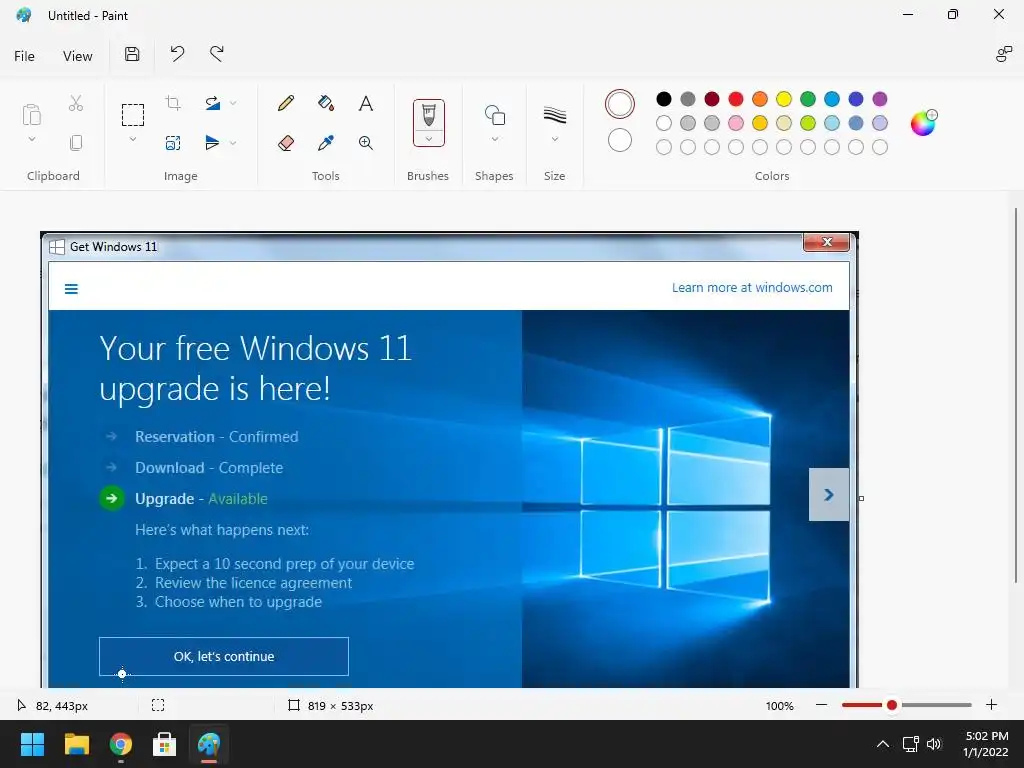Screen dimensions: 1024x768
Task: Select the Eraser tool
Action: (x=285, y=142)
